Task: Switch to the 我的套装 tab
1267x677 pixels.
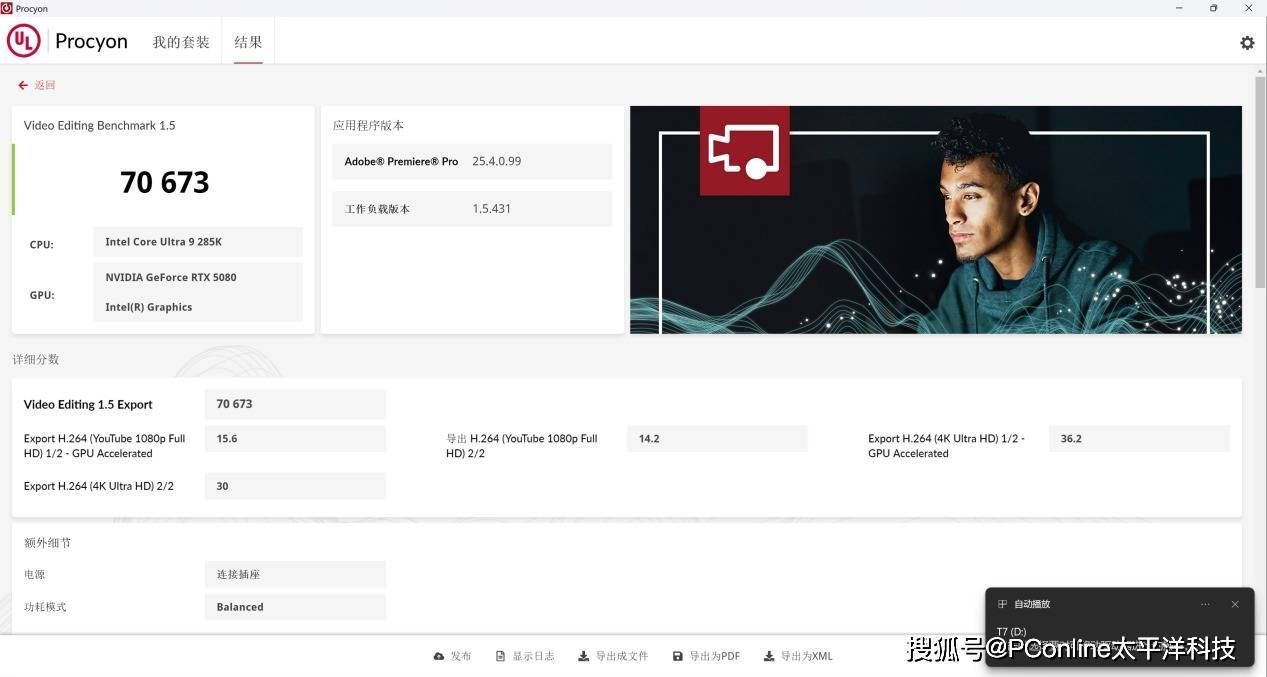Action: pos(181,42)
